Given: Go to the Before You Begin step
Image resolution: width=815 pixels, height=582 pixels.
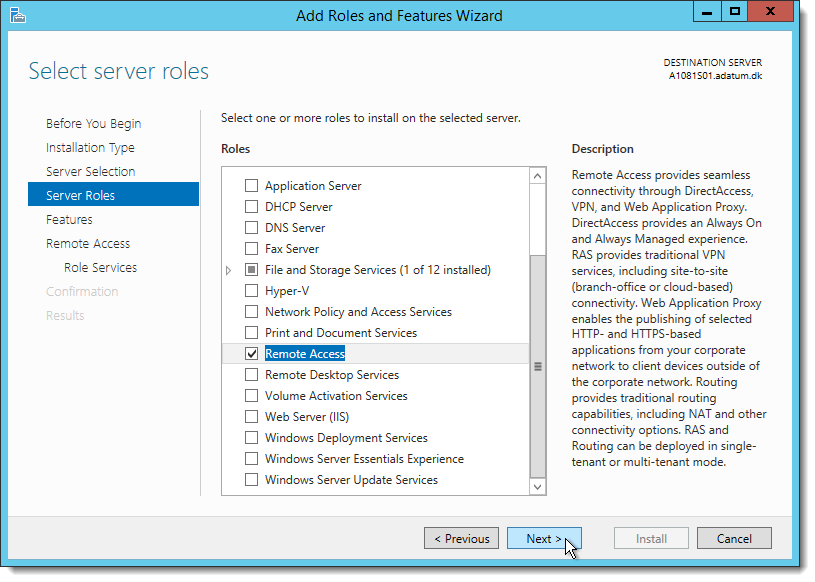Looking at the screenshot, I should 94,124.
